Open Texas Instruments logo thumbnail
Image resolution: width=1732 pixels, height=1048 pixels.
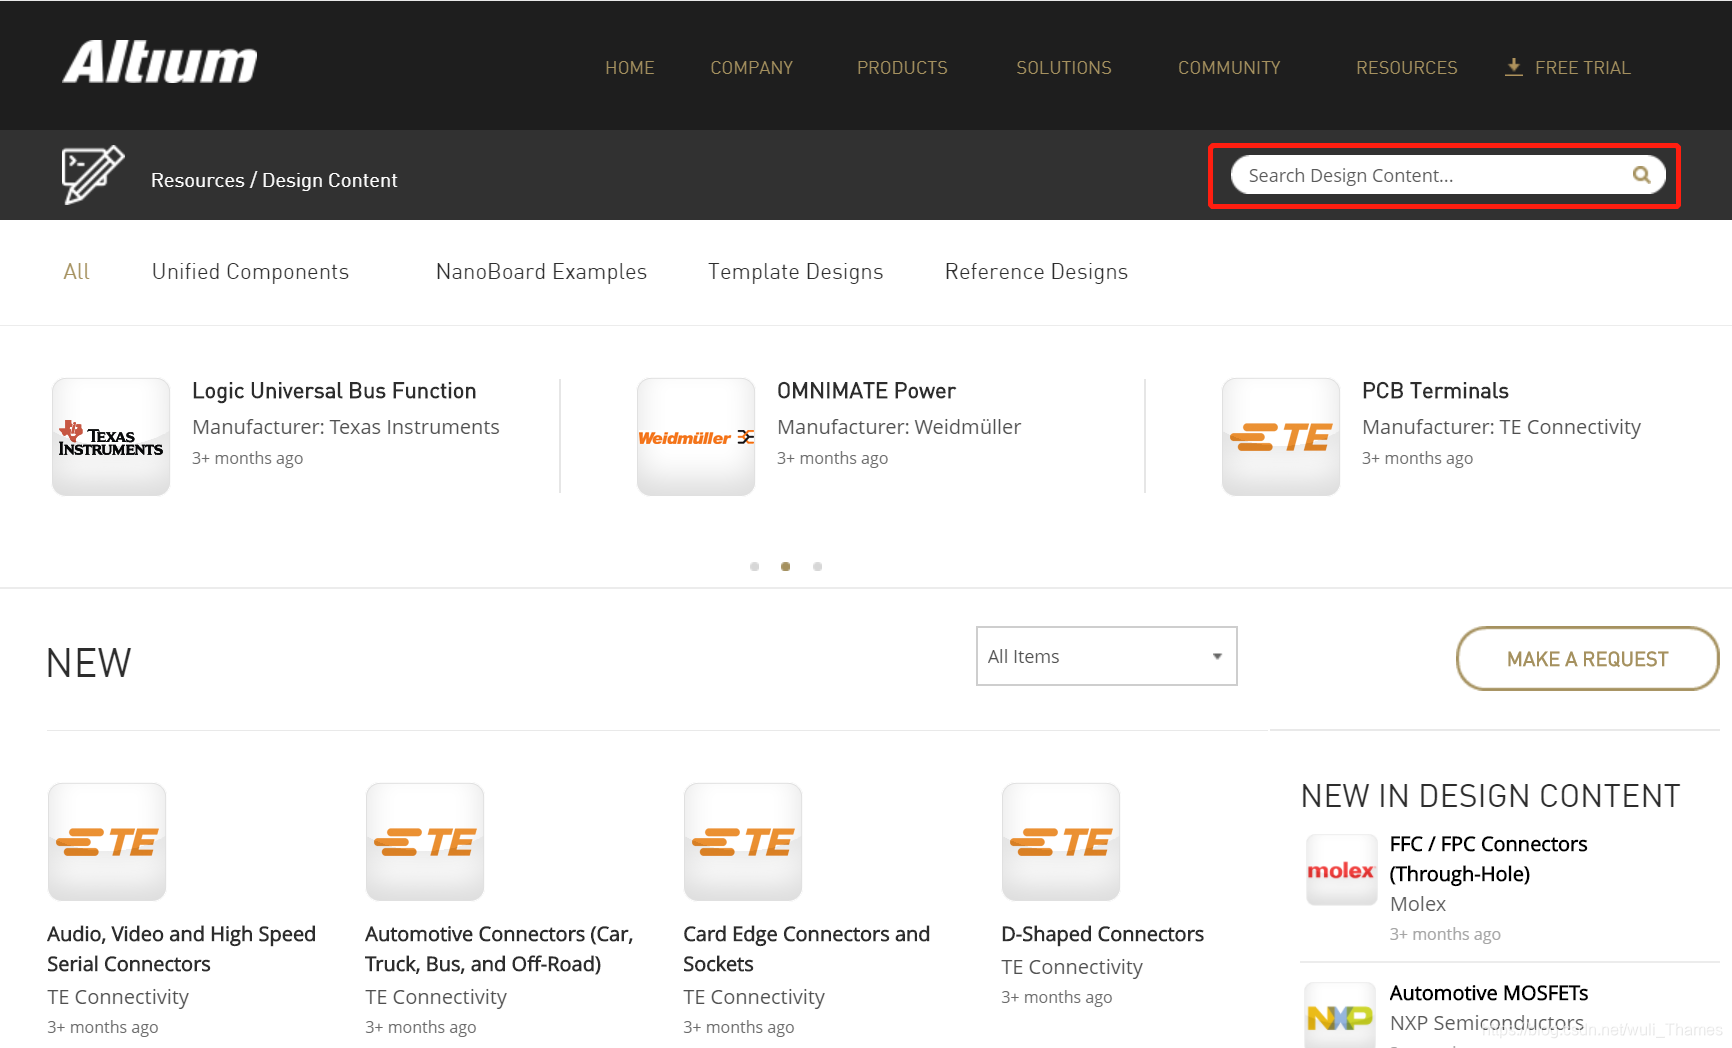click(111, 437)
